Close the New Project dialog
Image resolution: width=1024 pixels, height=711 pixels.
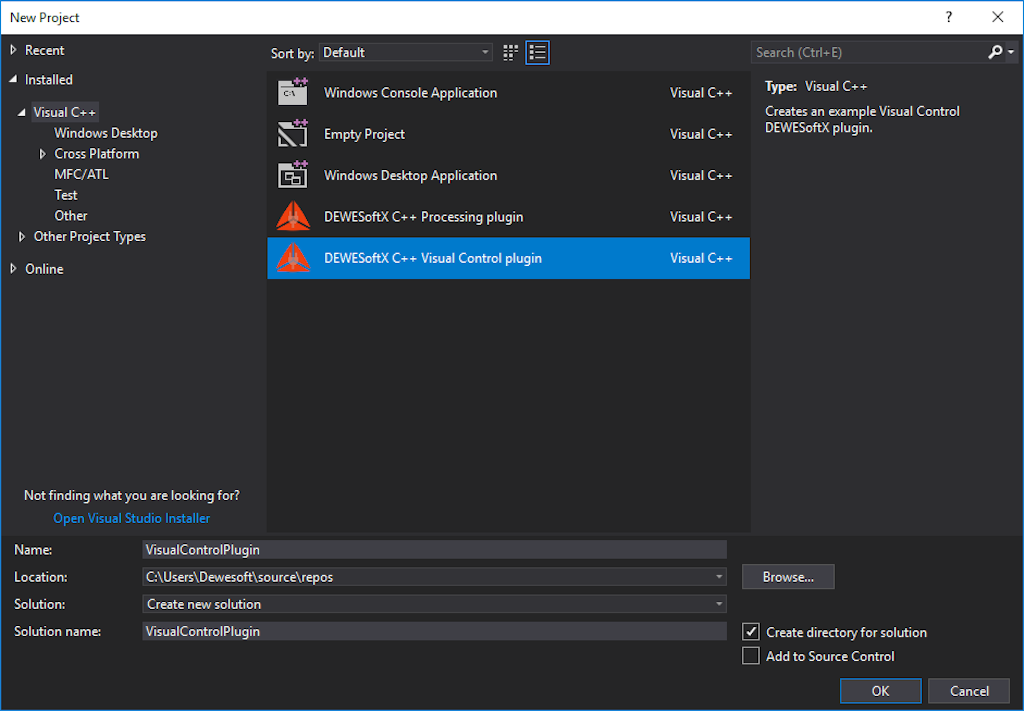[x=997, y=17]
